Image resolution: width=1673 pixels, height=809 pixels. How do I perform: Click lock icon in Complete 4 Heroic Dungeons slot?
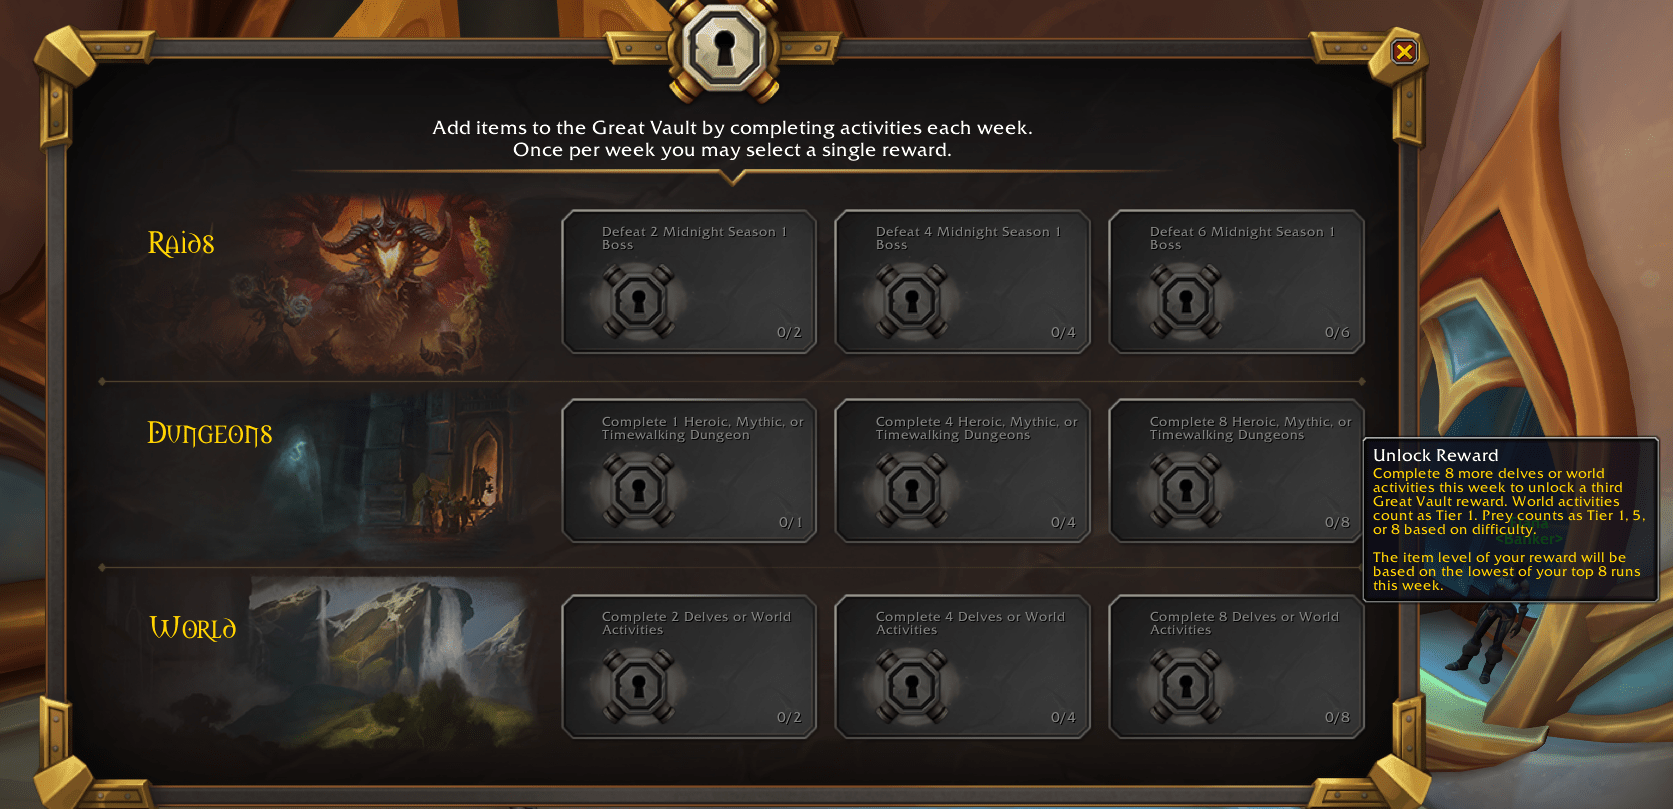coord(912,491)
